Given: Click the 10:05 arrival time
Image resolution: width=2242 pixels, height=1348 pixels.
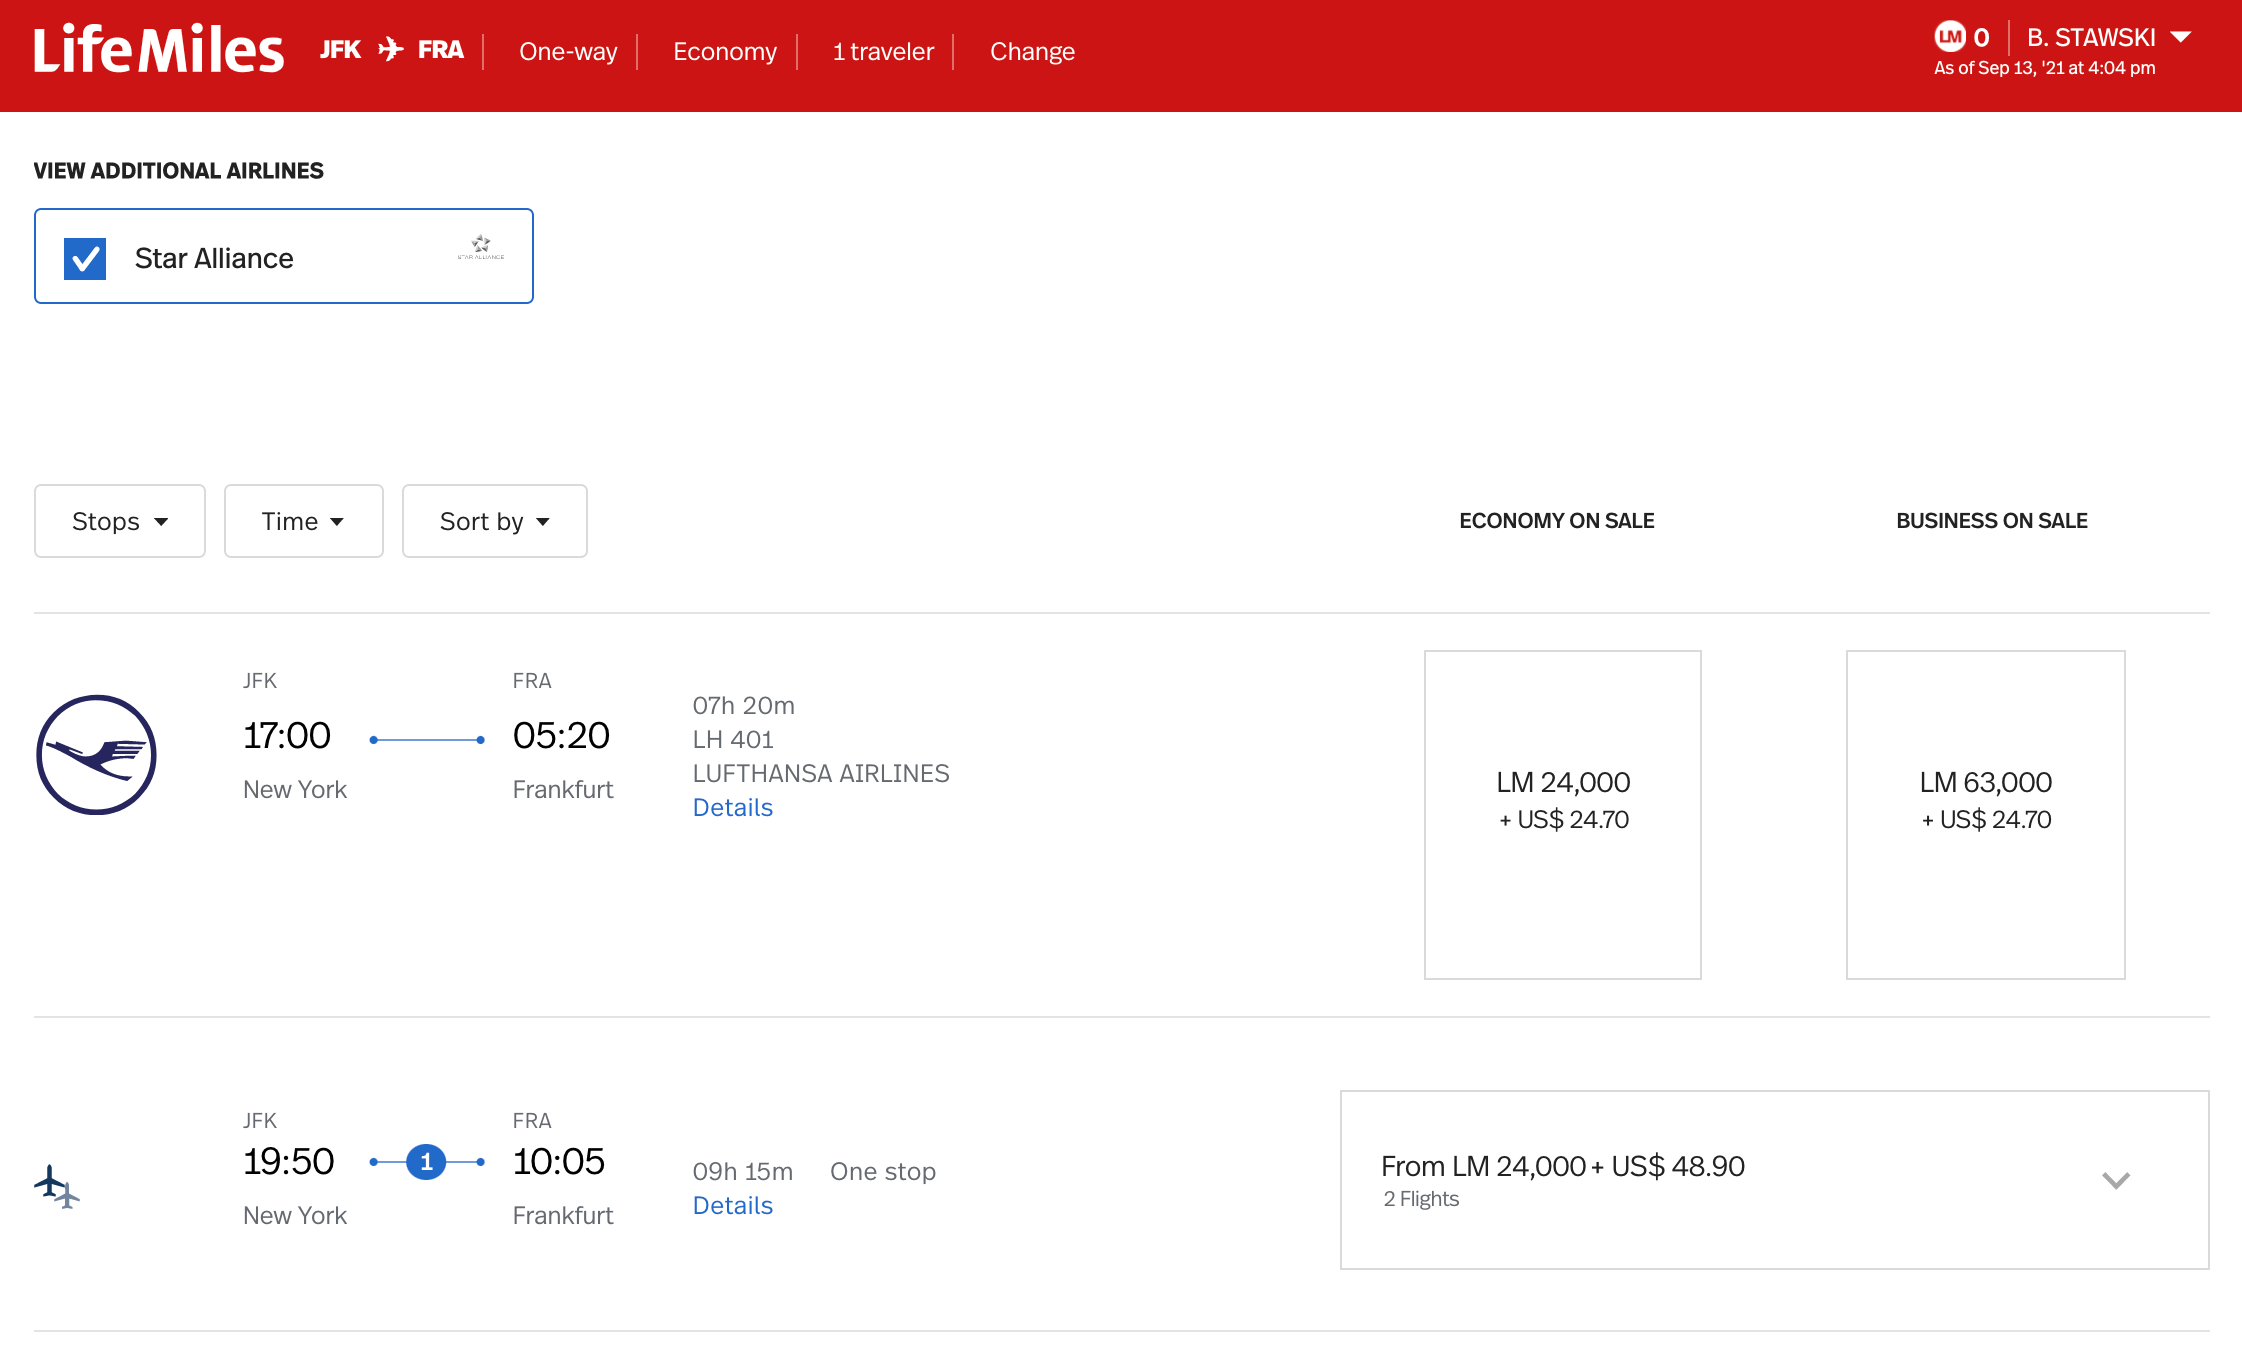Looking at the screenshot, I should click(559, 1161).
